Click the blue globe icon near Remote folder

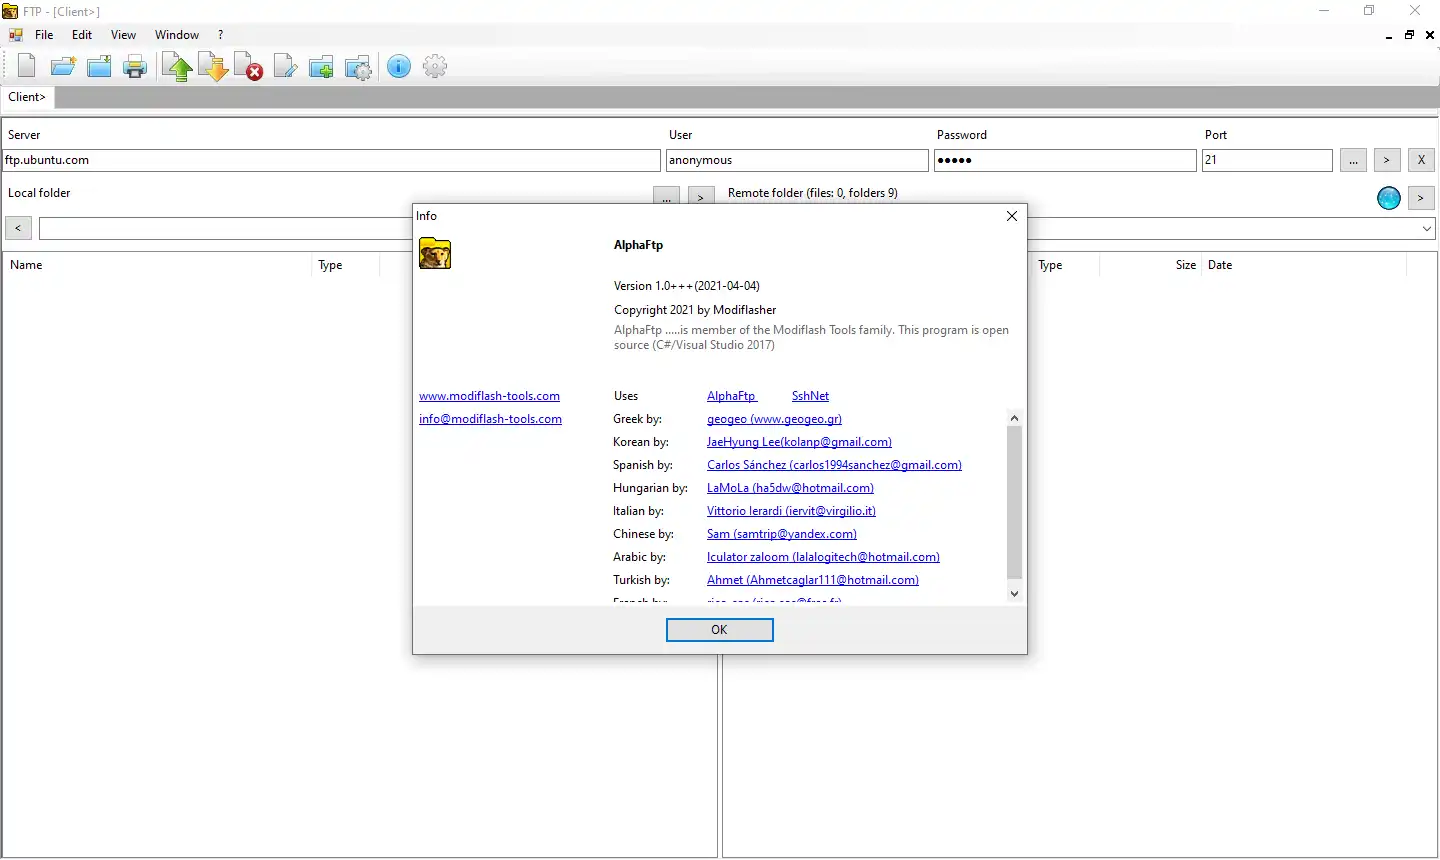(x=1389, y=198)
